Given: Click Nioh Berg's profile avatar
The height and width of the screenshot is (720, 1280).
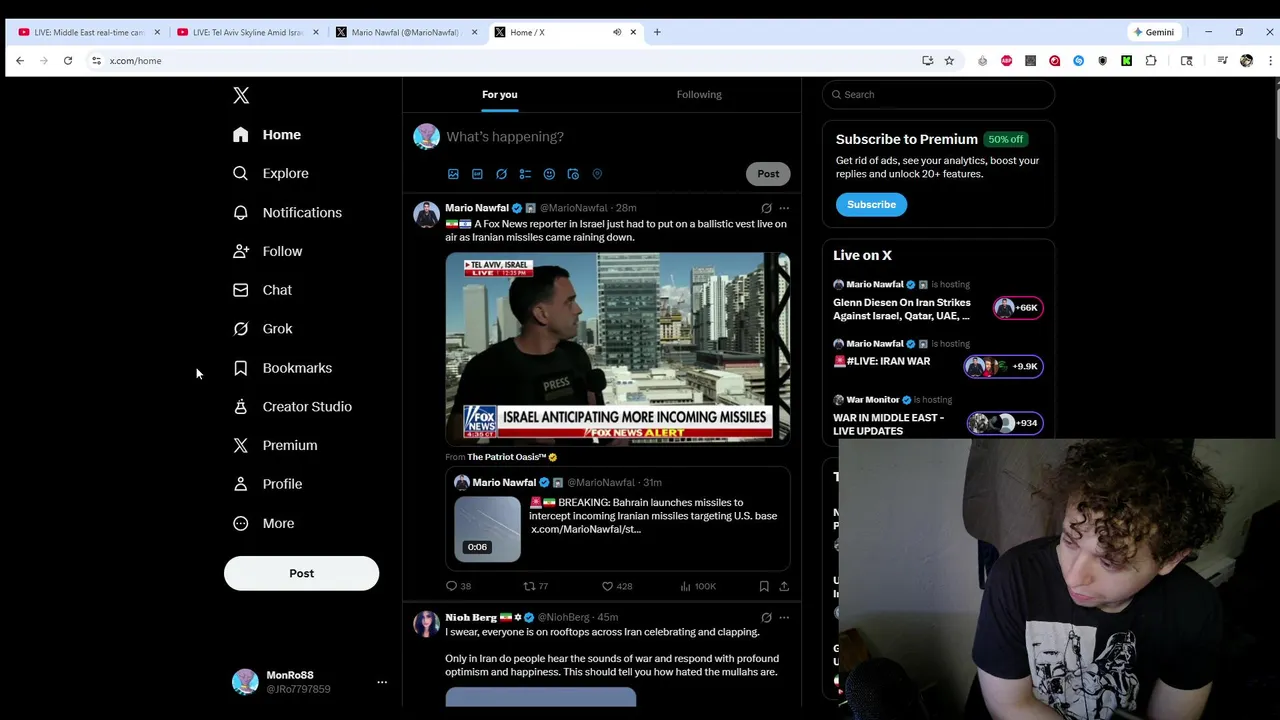Looking at the screenshot, I should [x=427, y=625].
